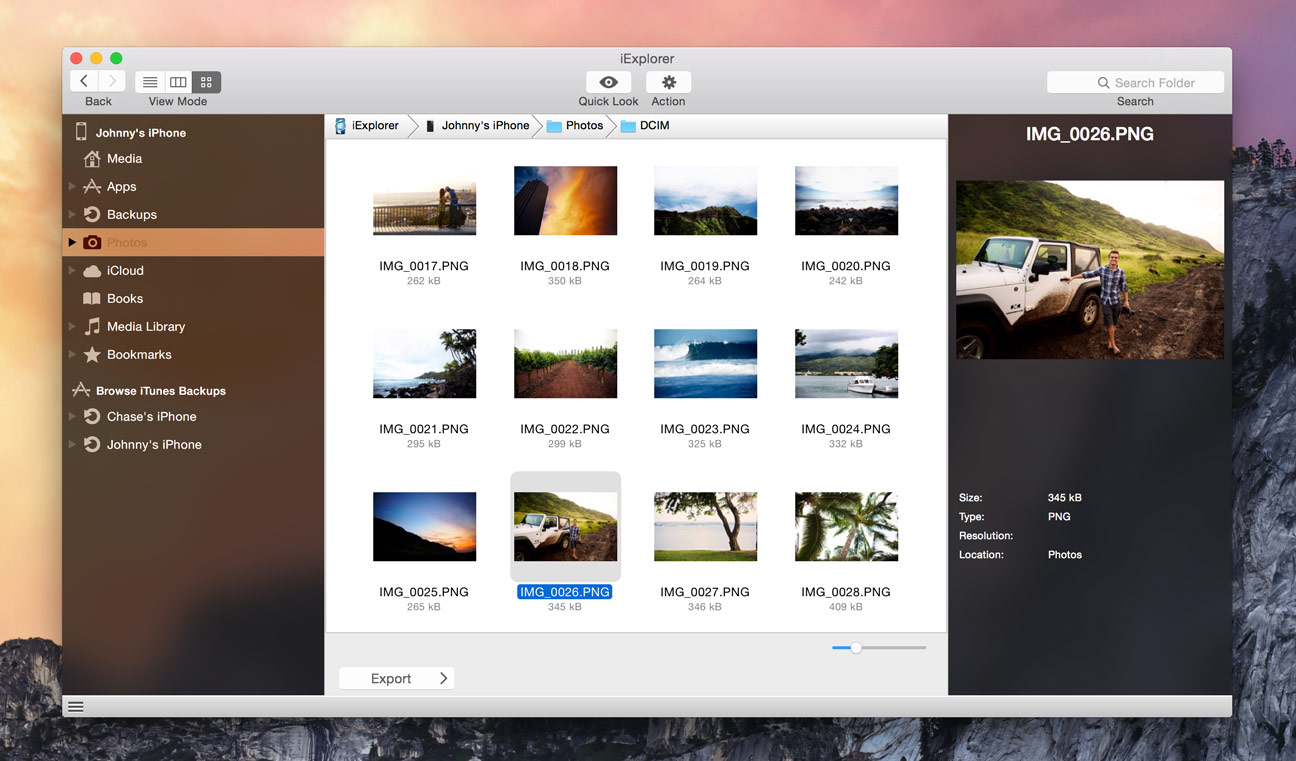Go back with the left arrow button
Screen dimensions: 1296x761
pos(84,82)
